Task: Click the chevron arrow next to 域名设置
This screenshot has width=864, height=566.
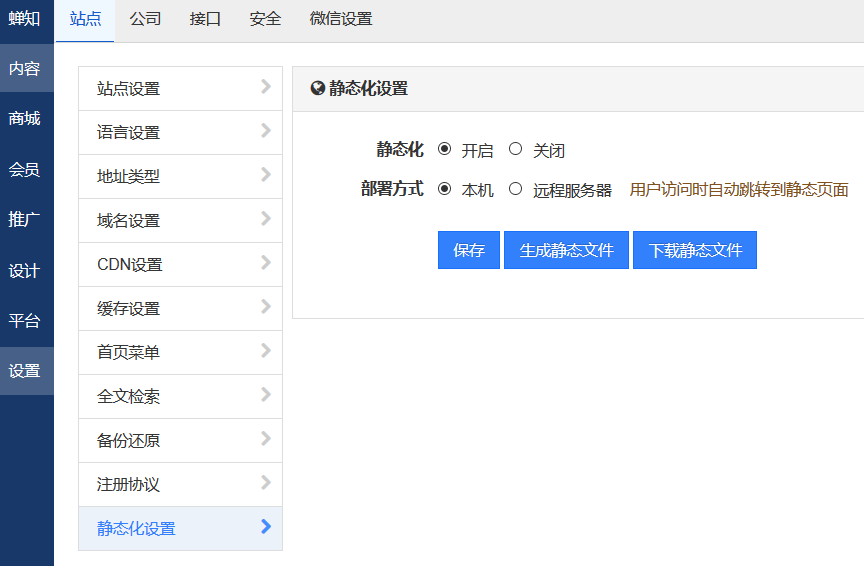Action: [x=265, y=219]
